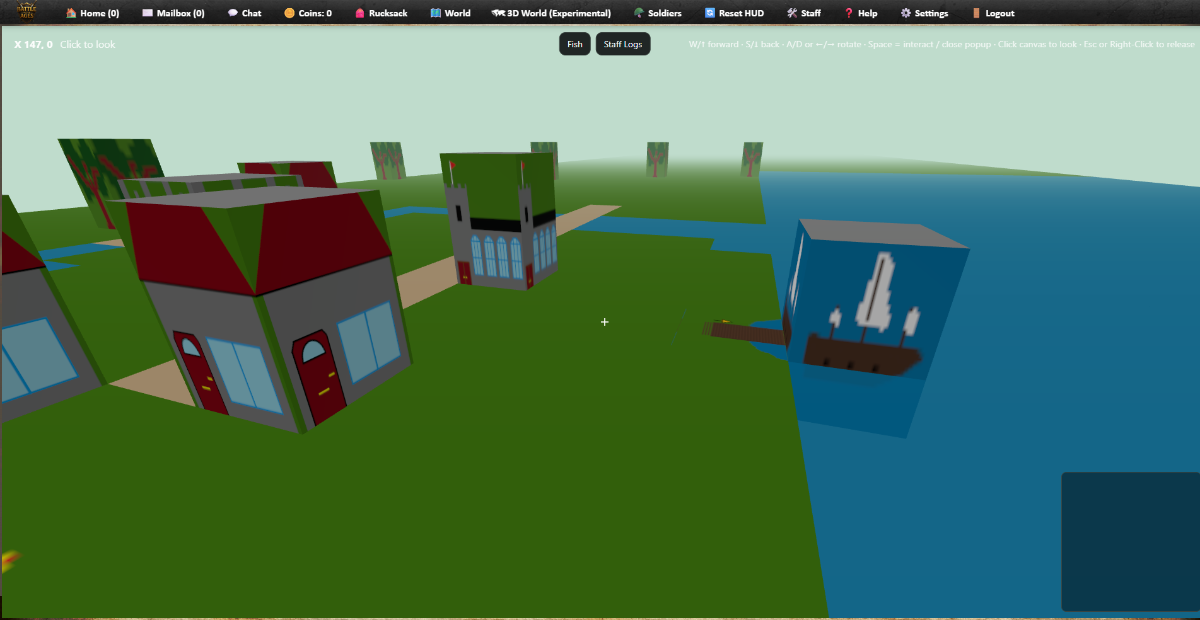Screen dimensions: 1200x620
Task: Click the Logout door icon
Action: coord(976,13)
